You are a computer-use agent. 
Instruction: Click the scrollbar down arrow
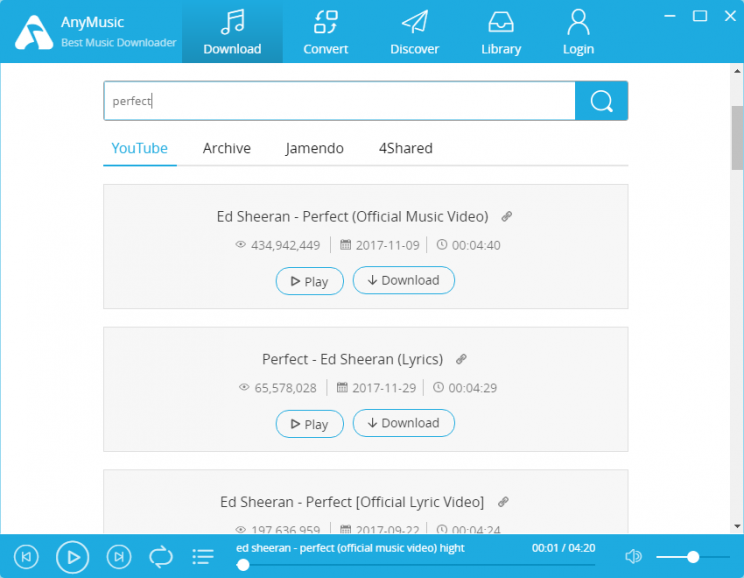click(737, 526)
